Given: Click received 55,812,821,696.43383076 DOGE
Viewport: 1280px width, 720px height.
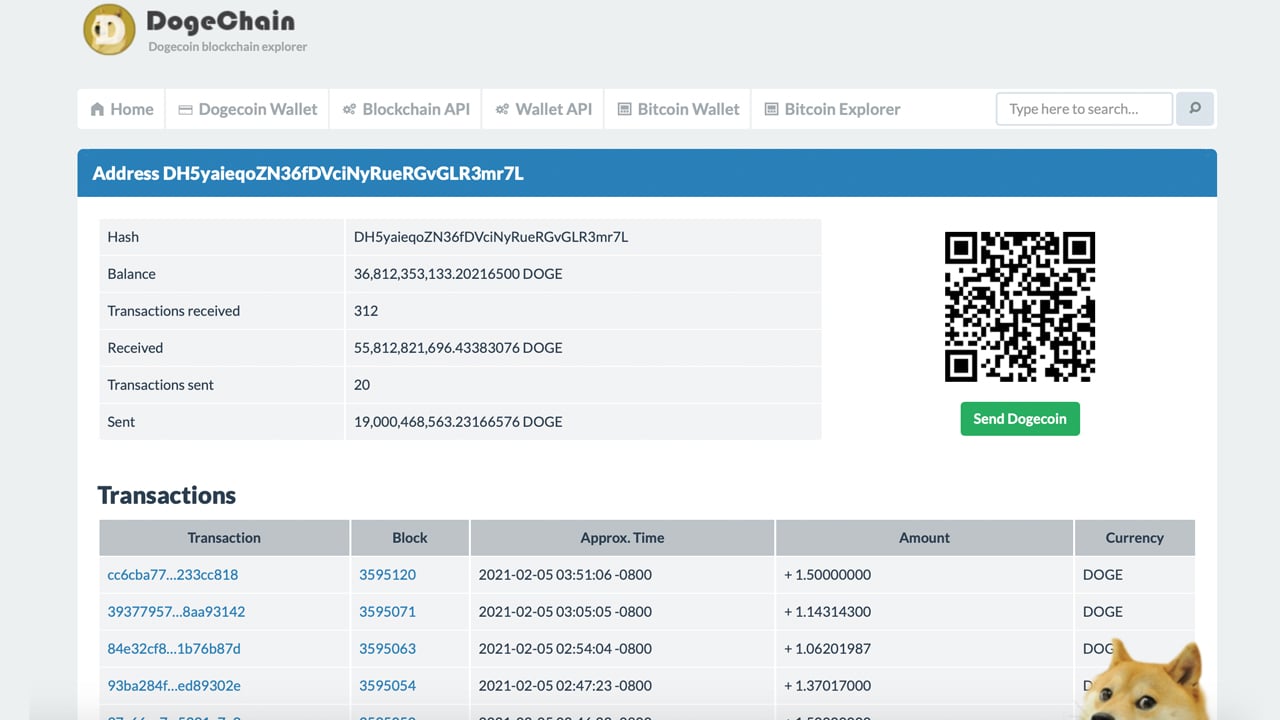Looking at the screenshot, I should 458,348.
